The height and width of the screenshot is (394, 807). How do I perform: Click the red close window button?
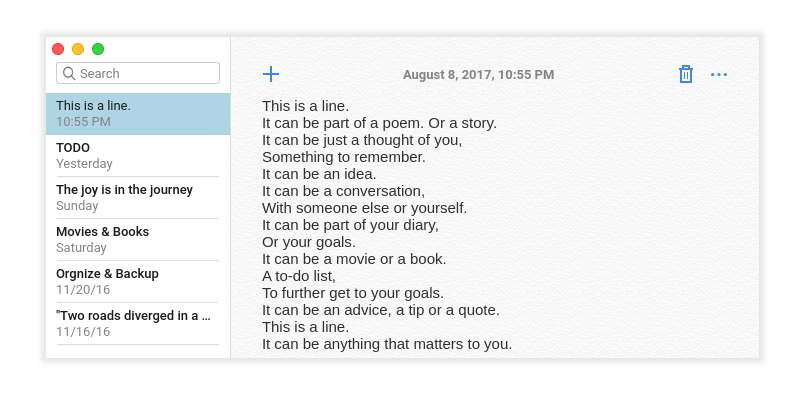(x=58, y=49)
